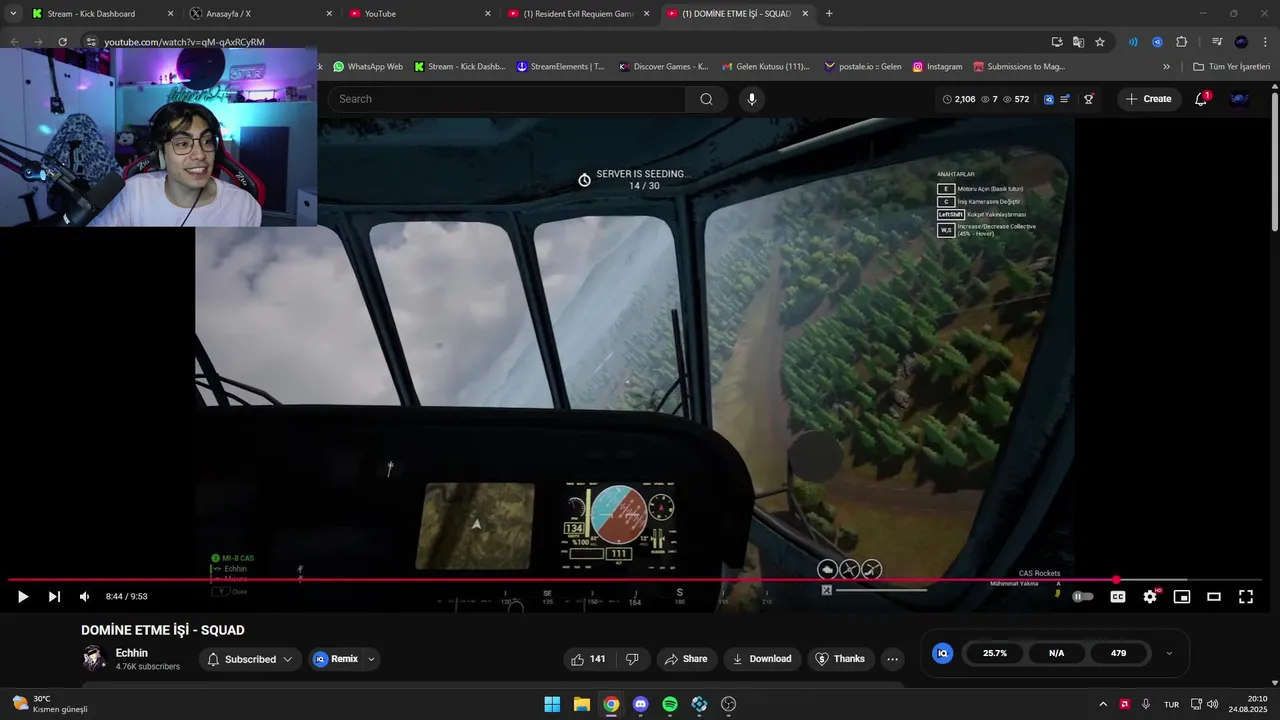Toggle theater mode in the player
This screenshot has width=1280, height=720.
(1214, 597)
